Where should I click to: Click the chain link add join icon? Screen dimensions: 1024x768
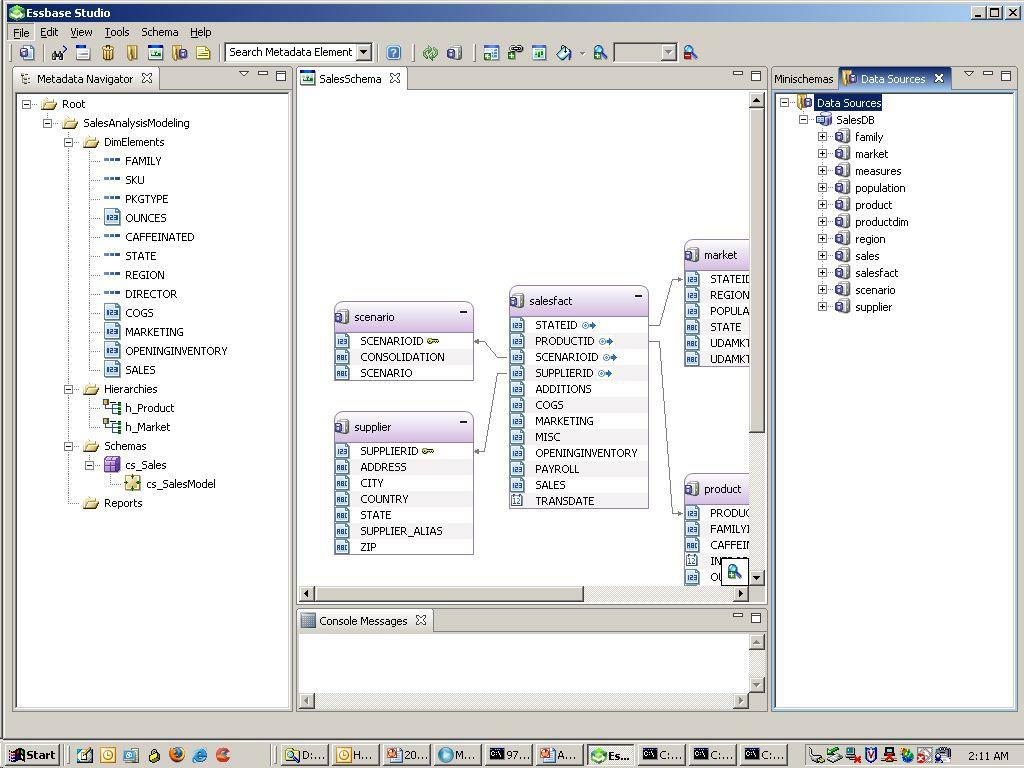click(x=515, y=53)
